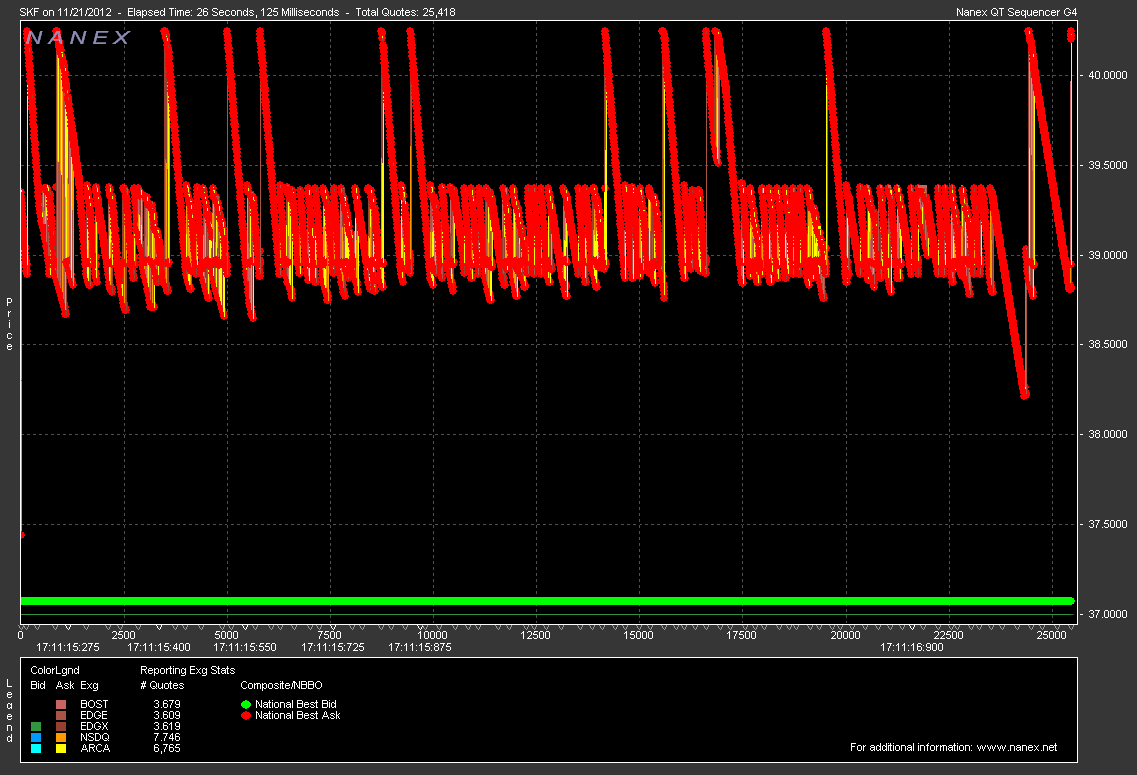
Task: Click the quote count in the EDGX row
Action: 167,726
